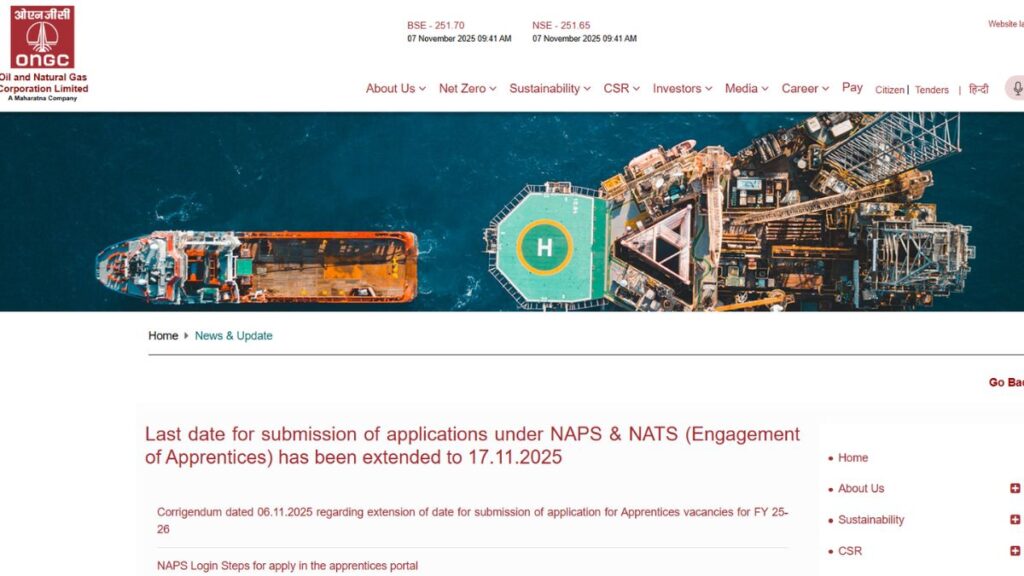Select Home in the right sidebar list

tap(853, 457)
